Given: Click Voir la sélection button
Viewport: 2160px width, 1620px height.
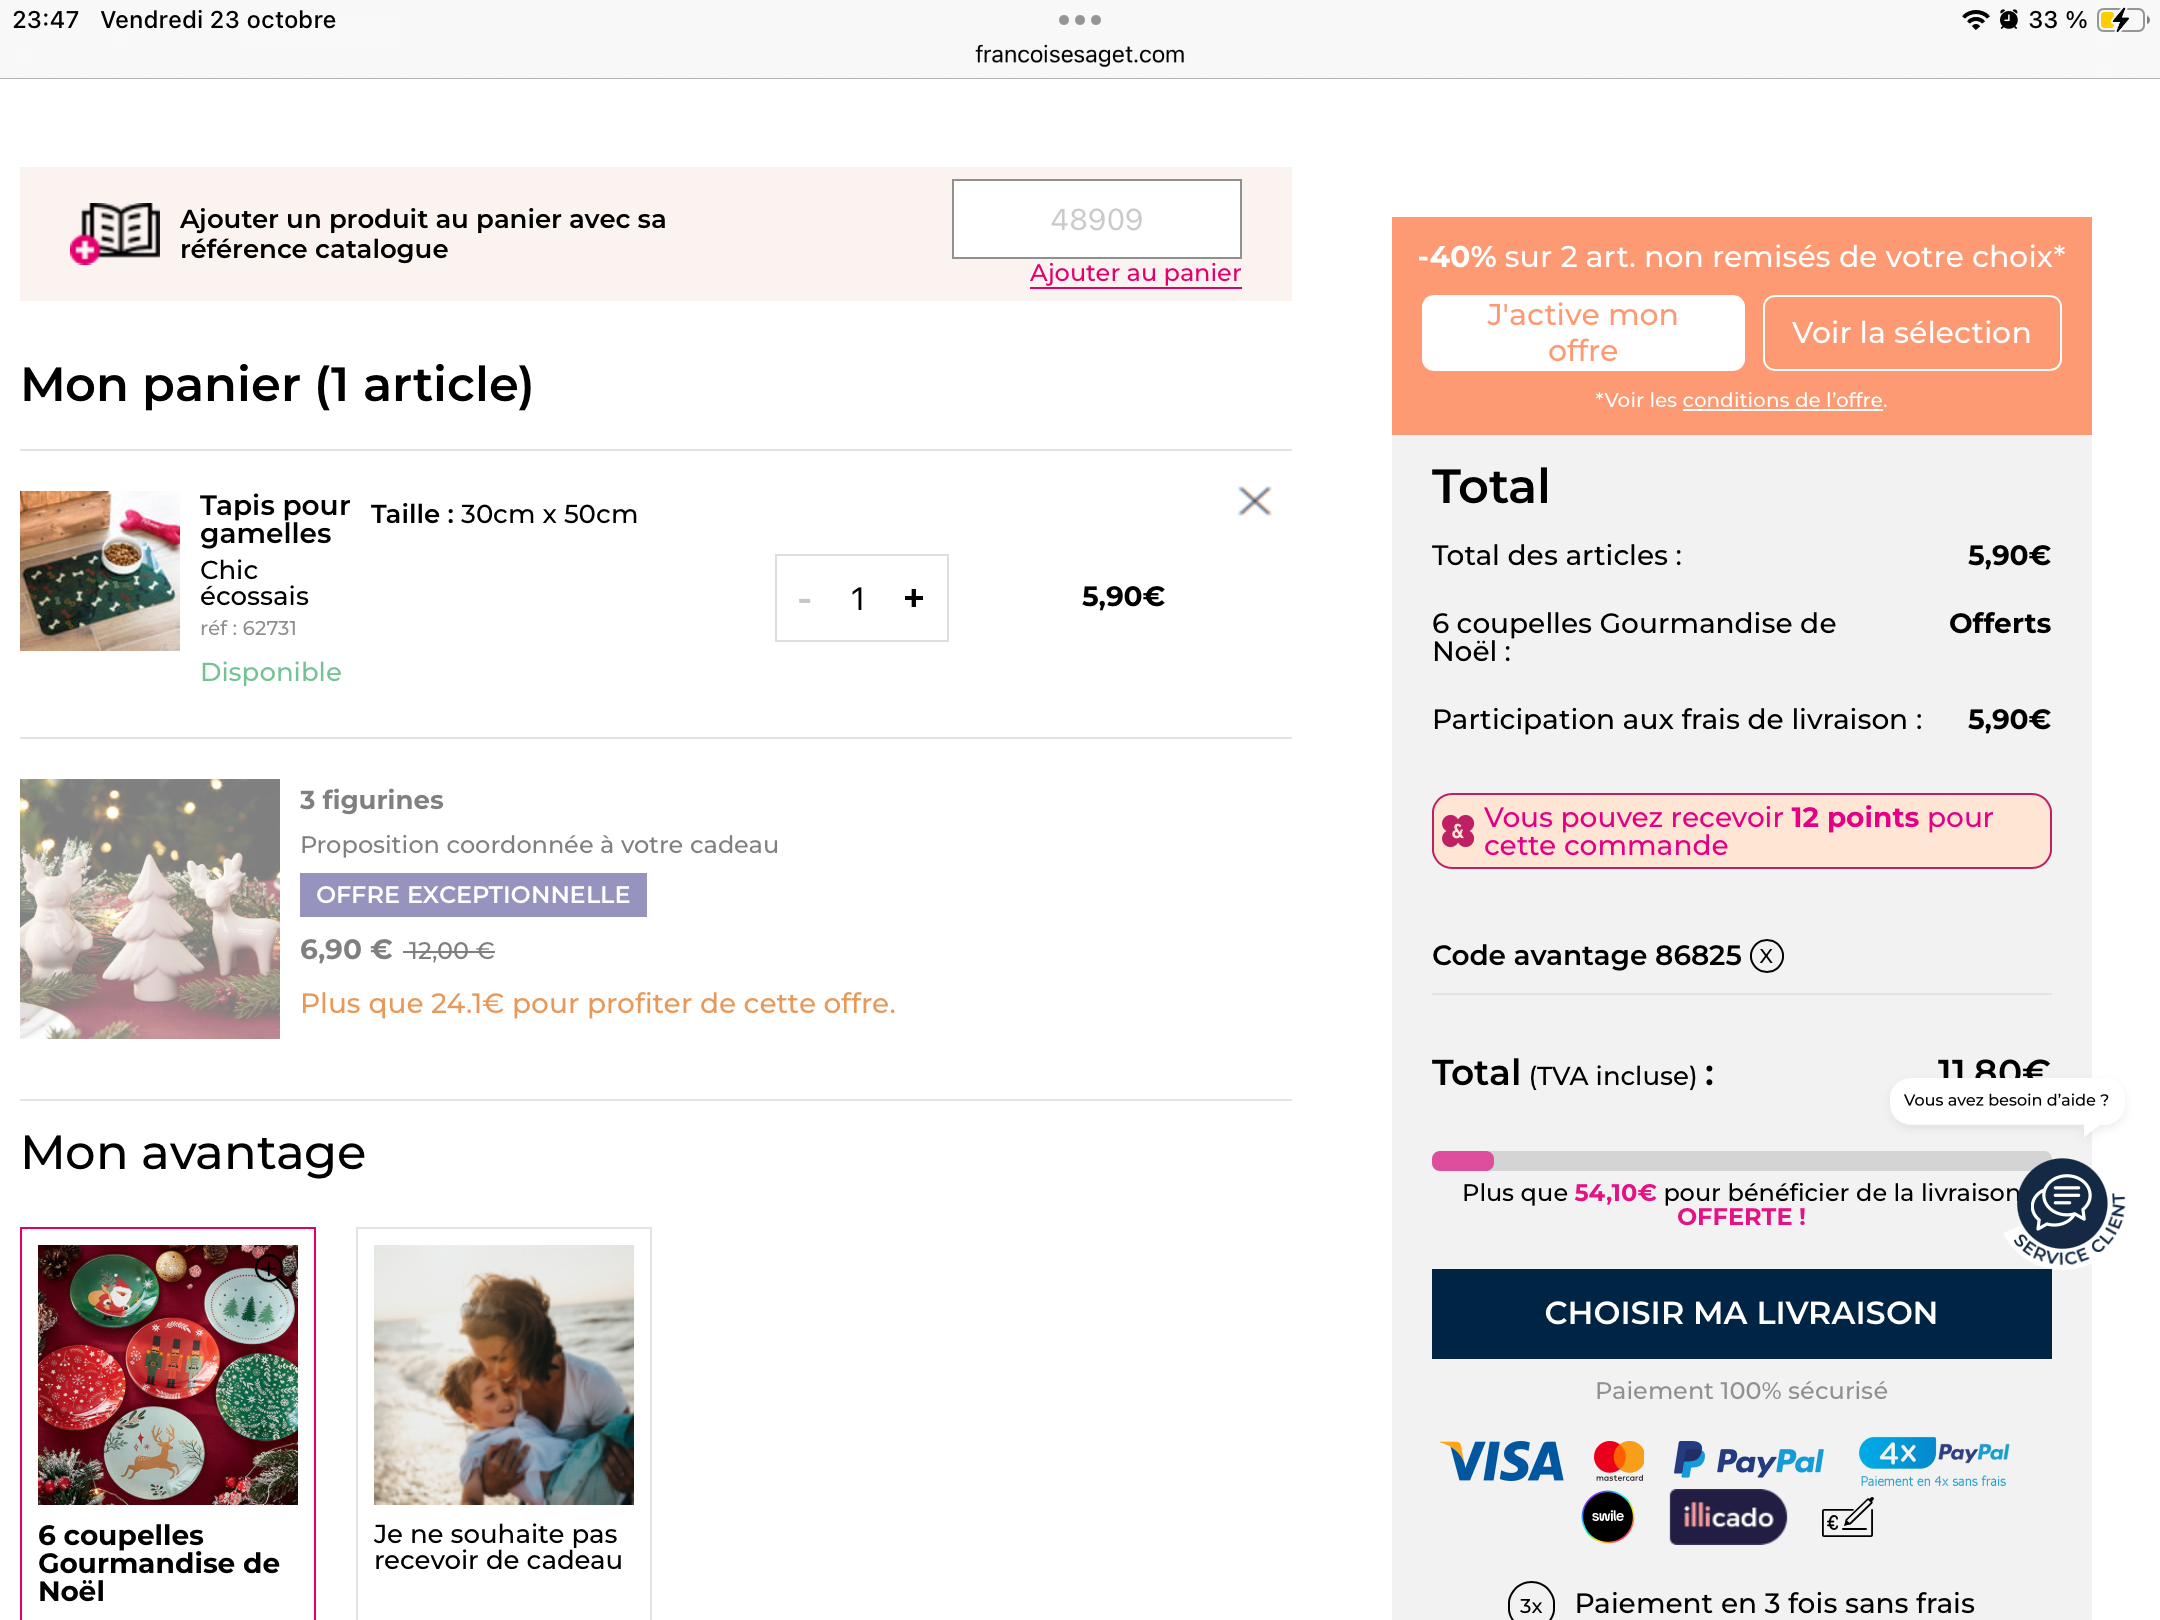Looking at the screenshot, I should (x=1911, y=333).
